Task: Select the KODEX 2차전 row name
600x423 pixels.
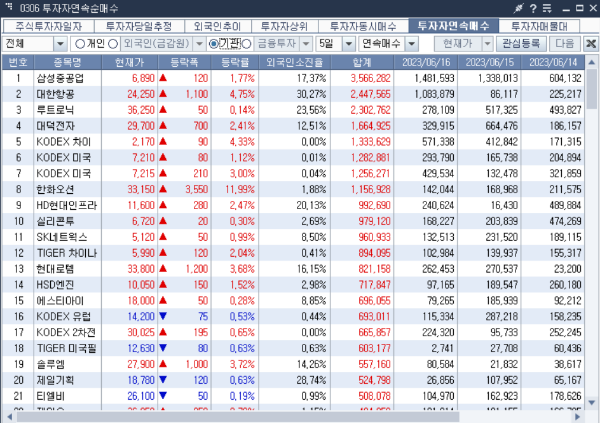Action: pos(65,332)
